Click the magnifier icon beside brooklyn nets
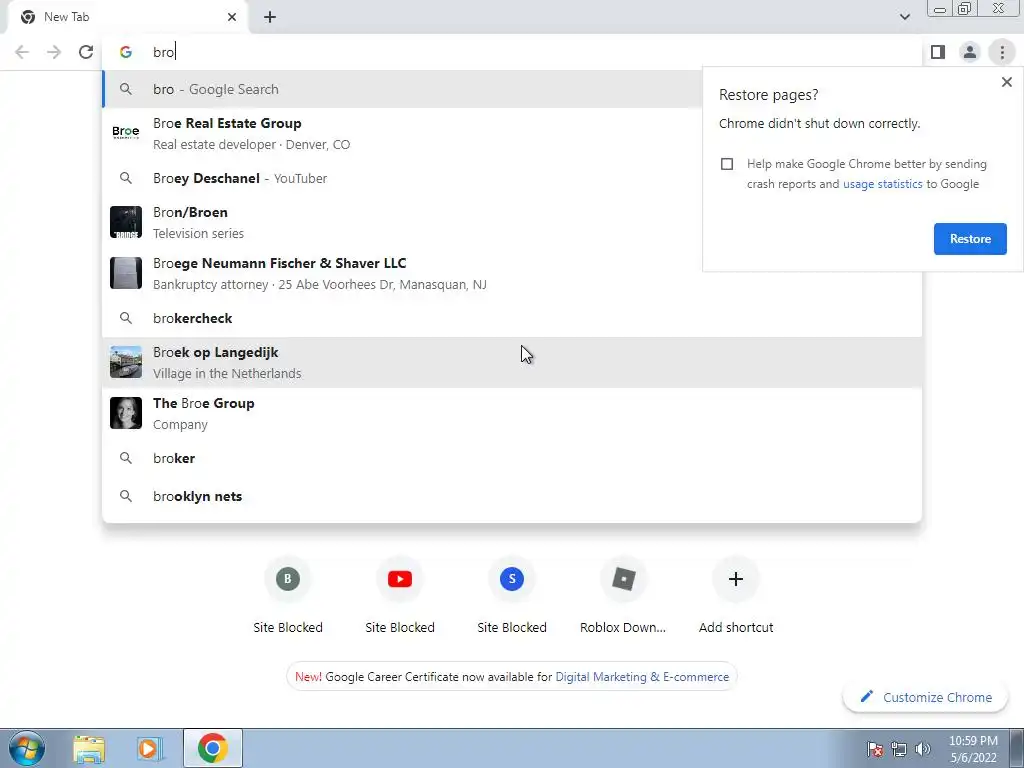The width and height of the screenshot is (1024, 768). [x=125, y=496]
